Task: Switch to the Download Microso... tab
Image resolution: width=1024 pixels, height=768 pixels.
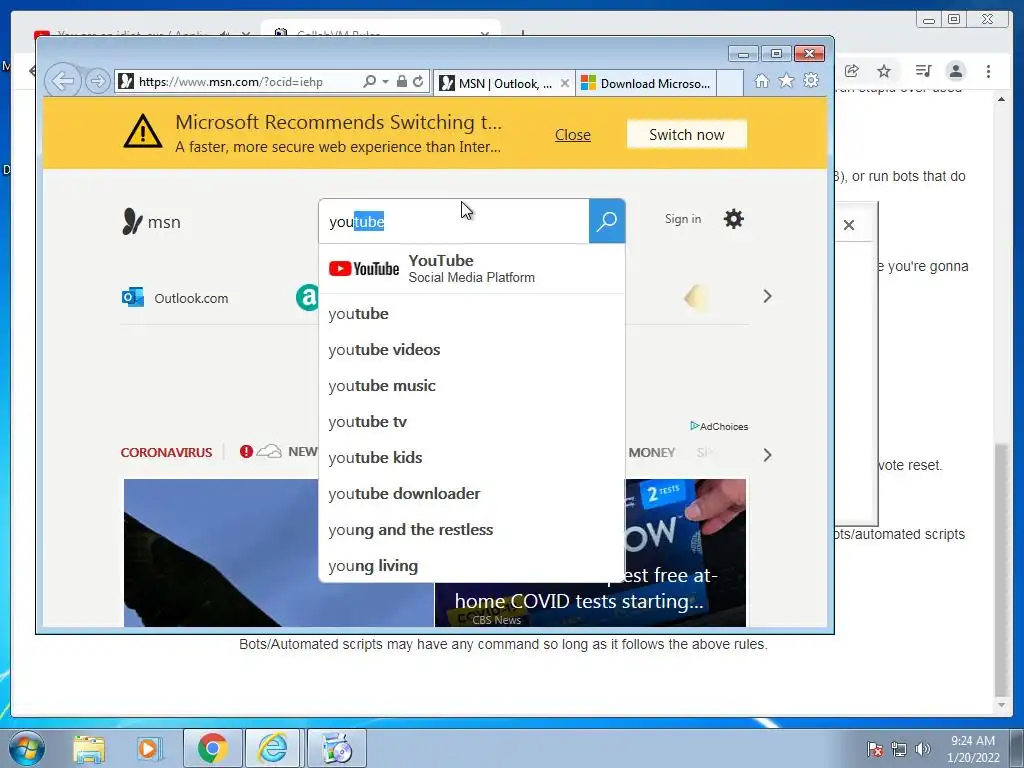Action: 647,84
